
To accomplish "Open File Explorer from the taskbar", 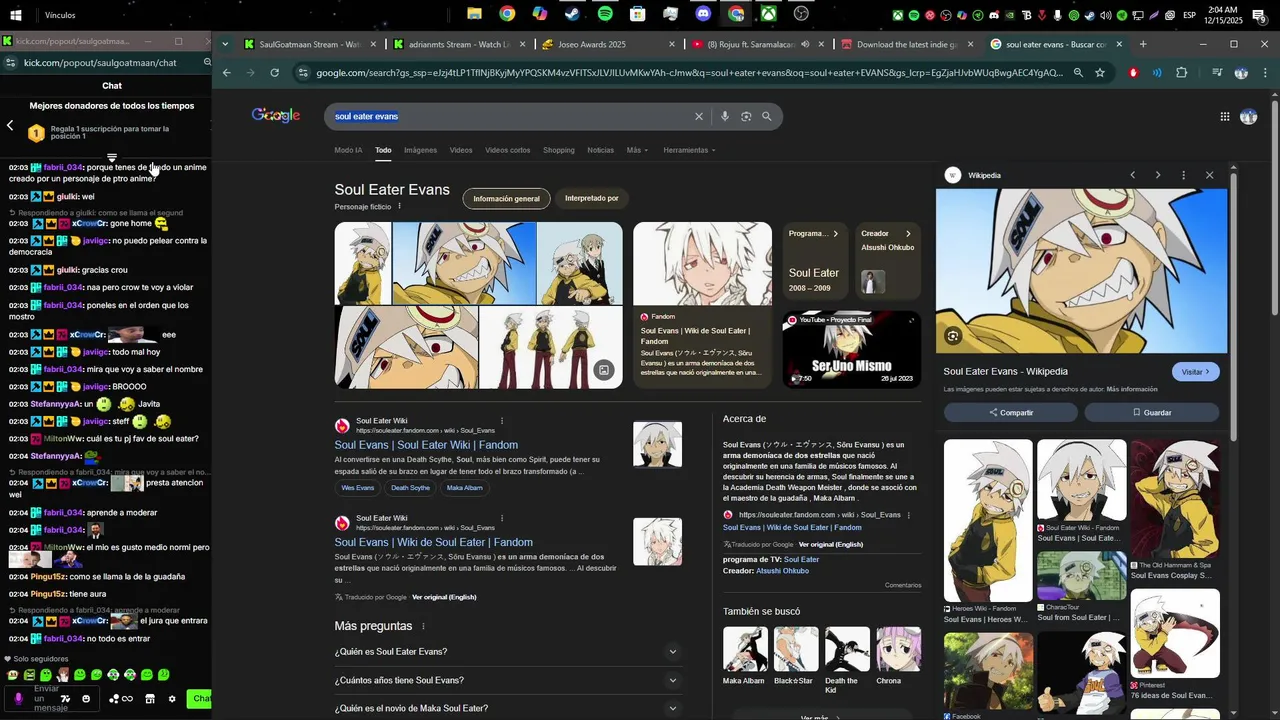I will click(474, 14).
